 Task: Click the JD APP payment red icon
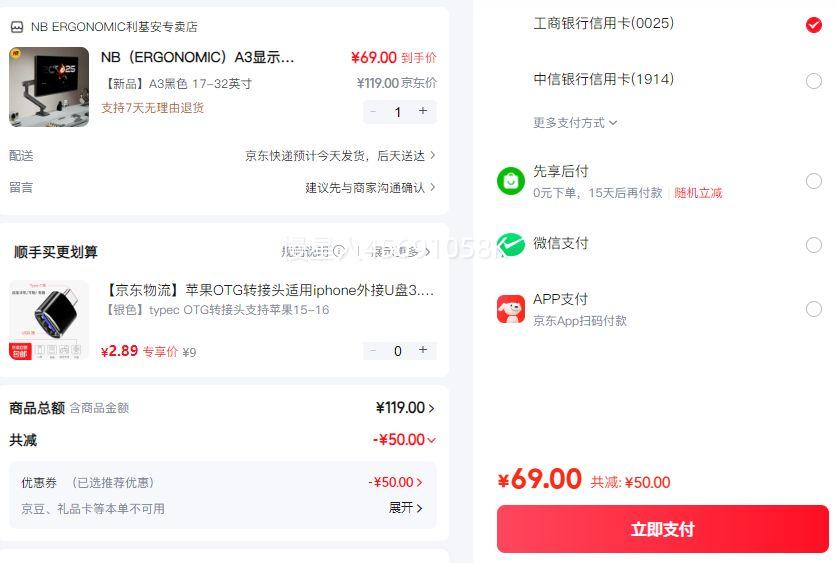(511, 309)
